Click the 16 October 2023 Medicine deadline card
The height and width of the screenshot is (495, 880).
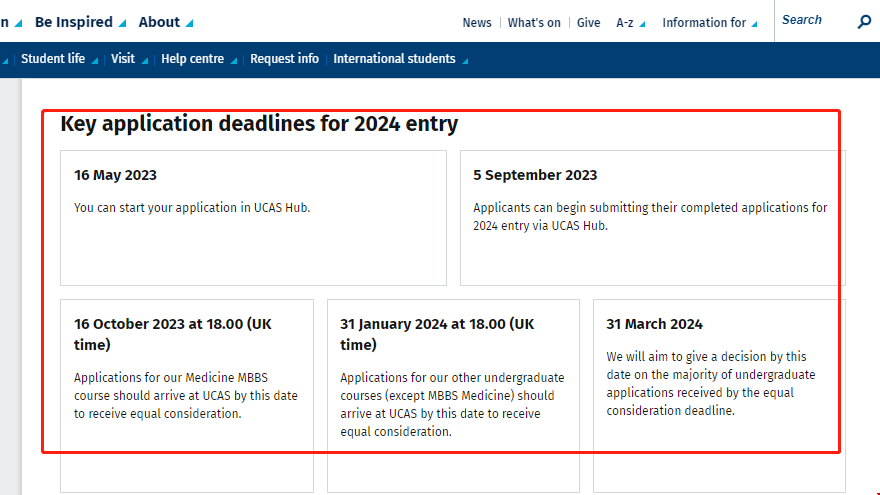click(x=187, y=395)
